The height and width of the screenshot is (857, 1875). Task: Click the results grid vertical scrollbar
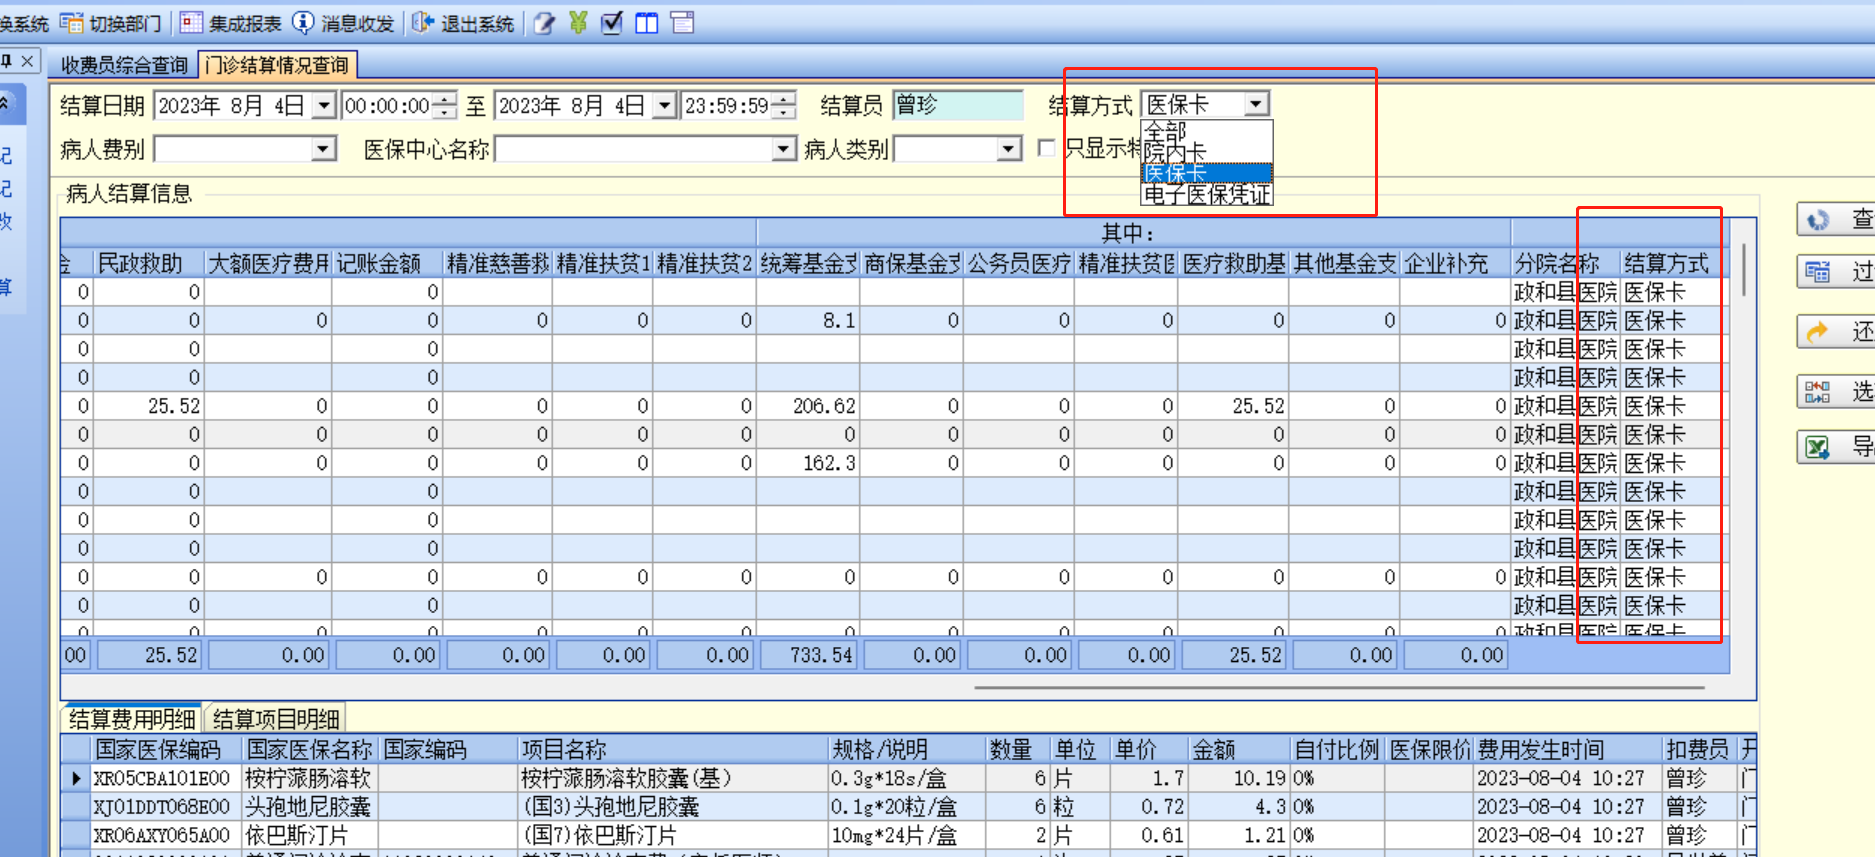coord(1744,270)
